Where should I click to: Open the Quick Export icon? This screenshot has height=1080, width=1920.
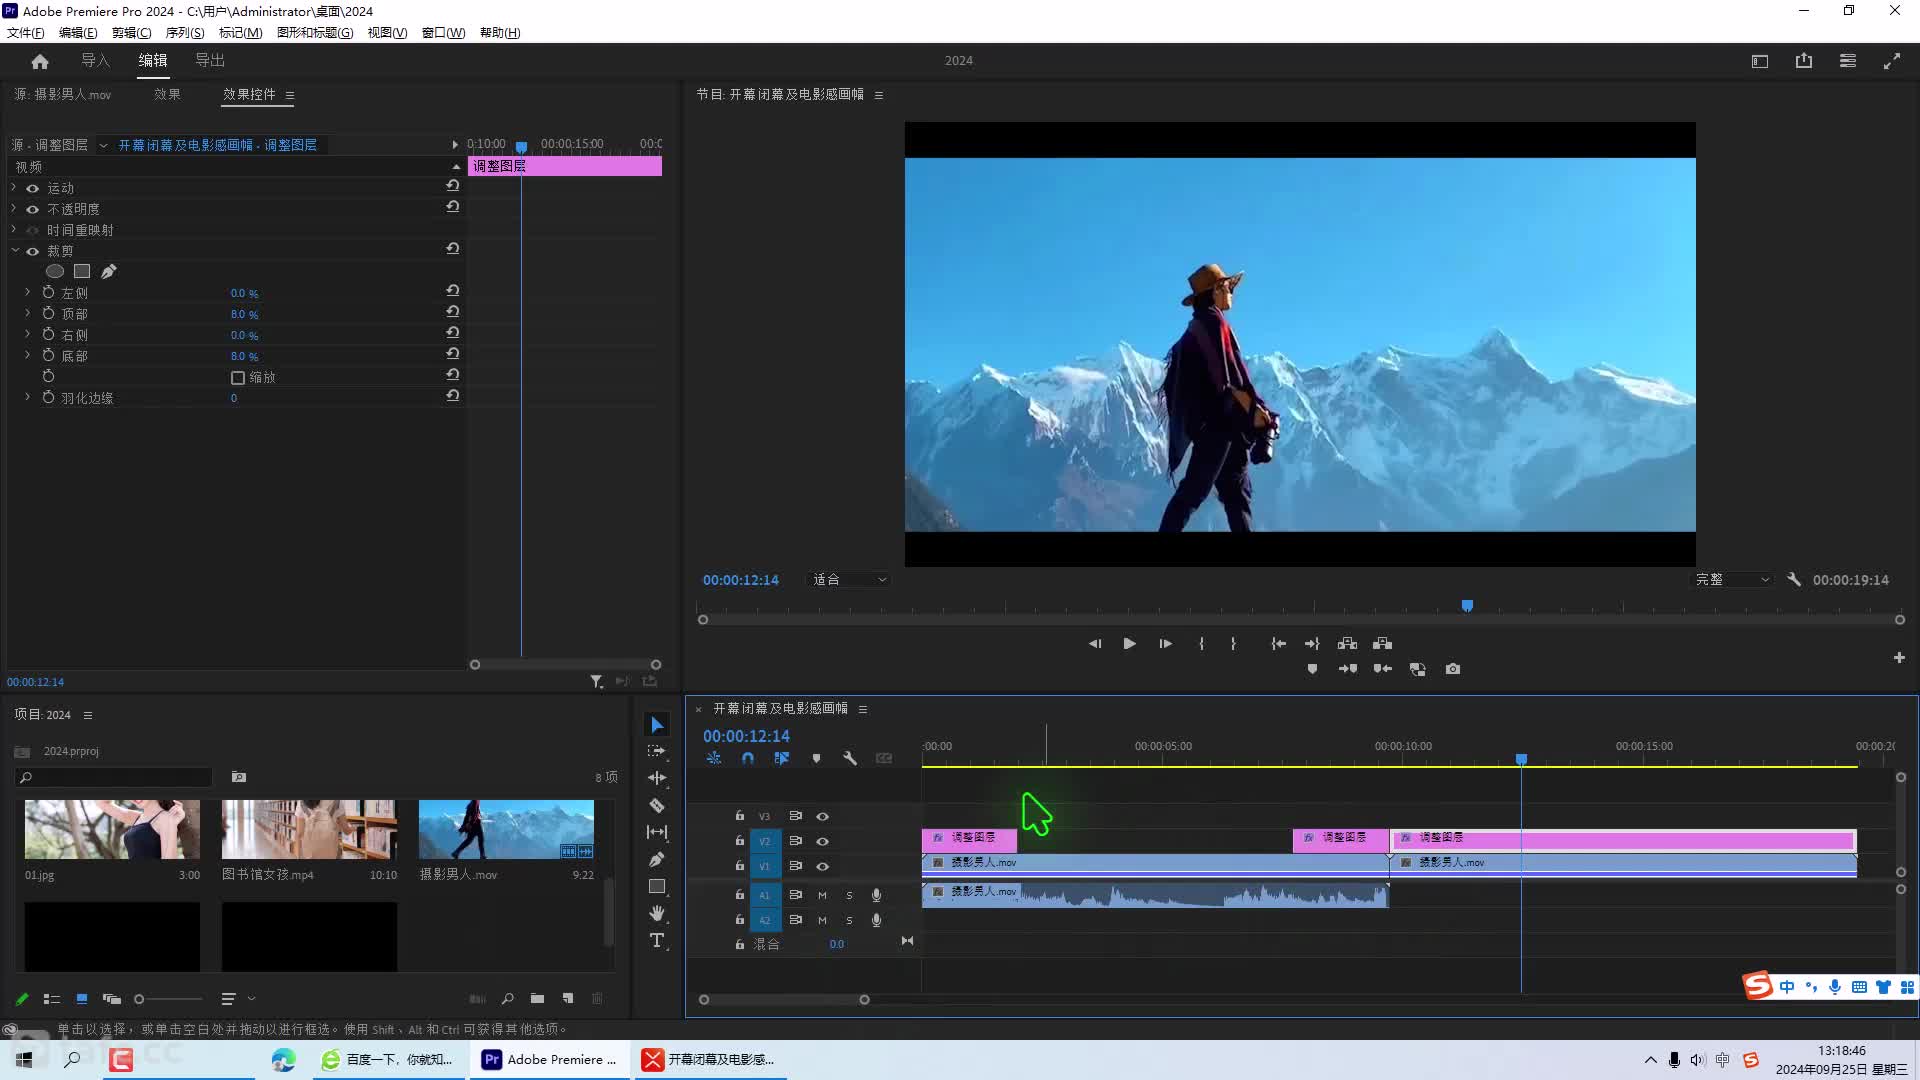click(1804, 61)
